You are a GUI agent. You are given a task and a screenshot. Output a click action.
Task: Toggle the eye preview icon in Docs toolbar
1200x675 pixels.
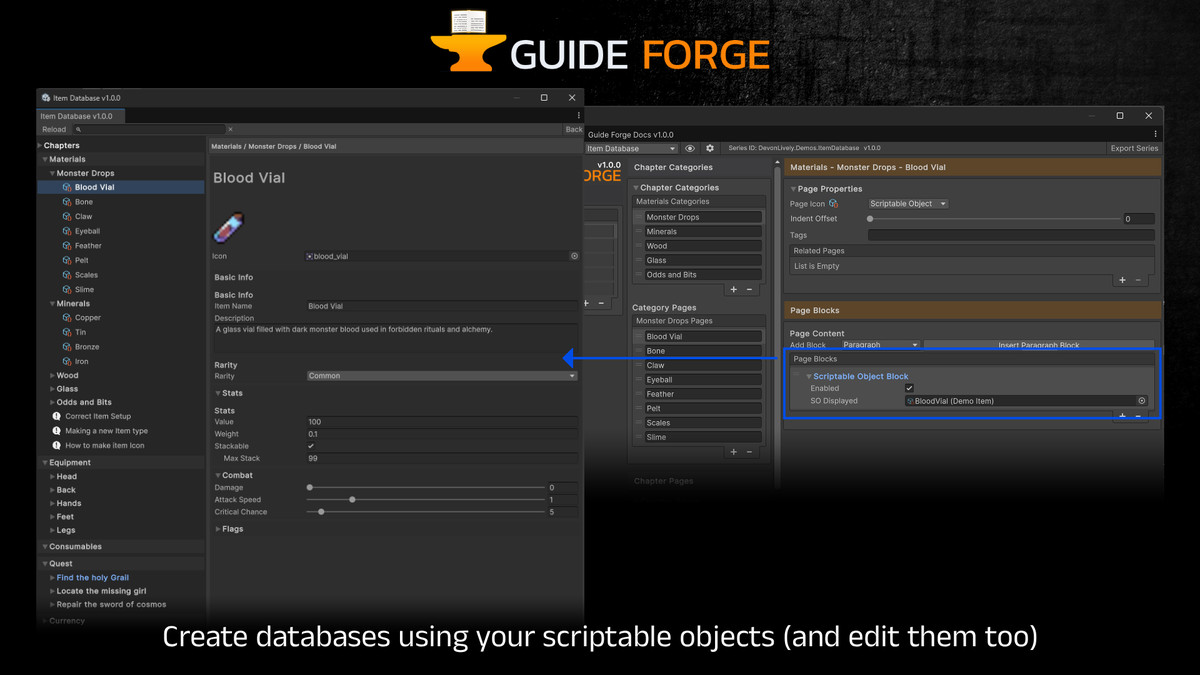tap(690, 148)
